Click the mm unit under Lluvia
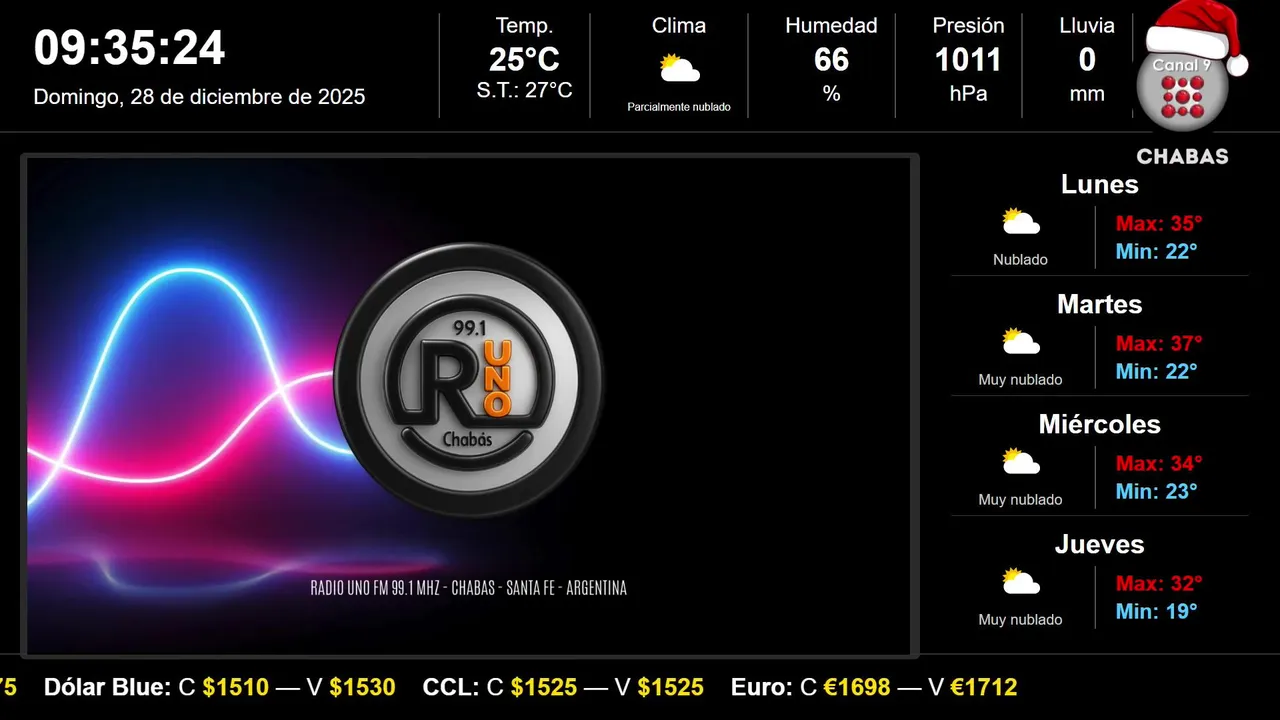Viewport: 1280px width, 720px height. click(x=1087, y=94)
